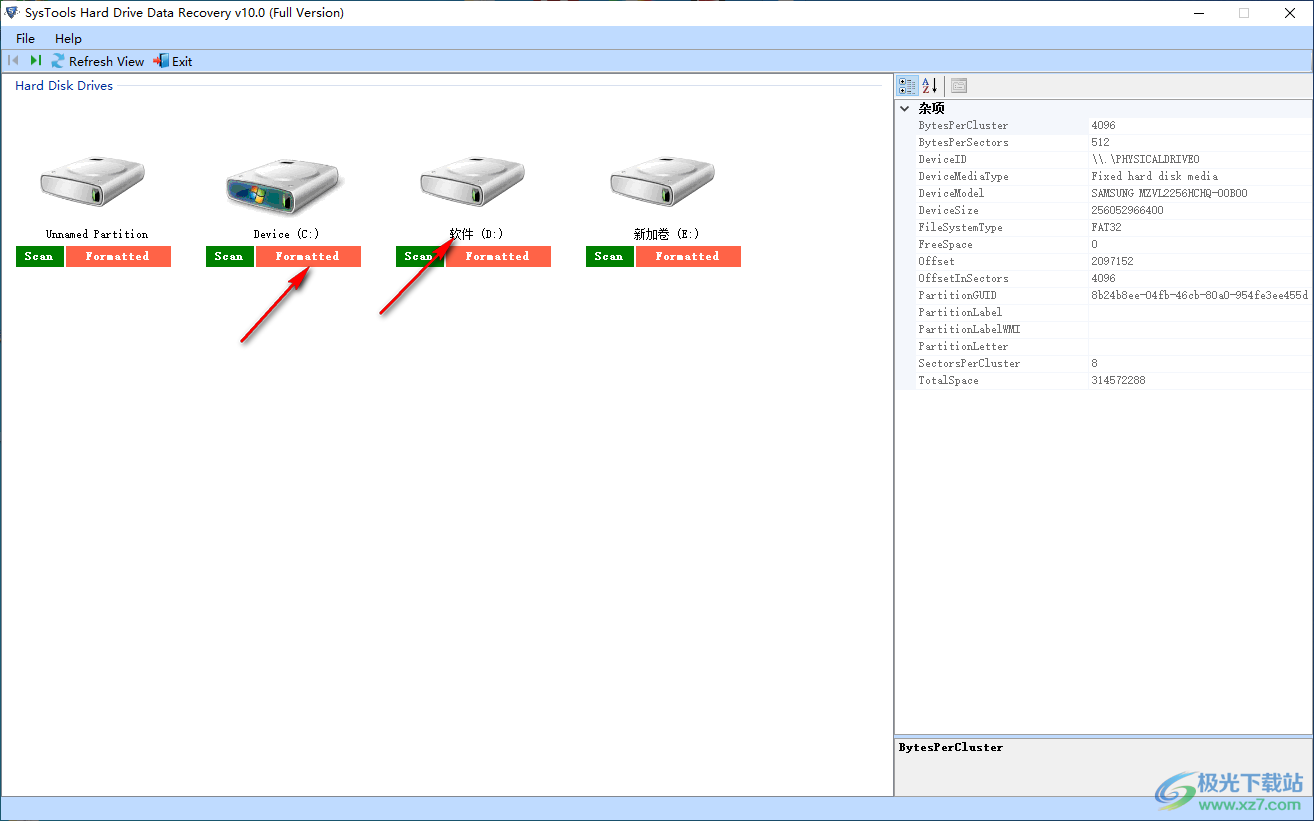Image resolution: width=1314 pixels, height=821 pixels.
Task: Open the Help menu
Action: [69, 39]
